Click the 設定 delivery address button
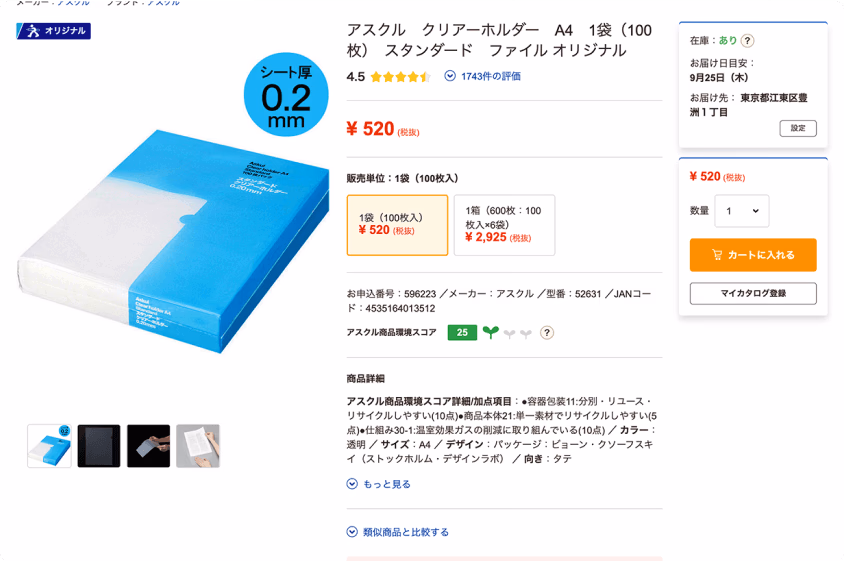Screen dimensions: 844x561 click(x=798, y=128)
